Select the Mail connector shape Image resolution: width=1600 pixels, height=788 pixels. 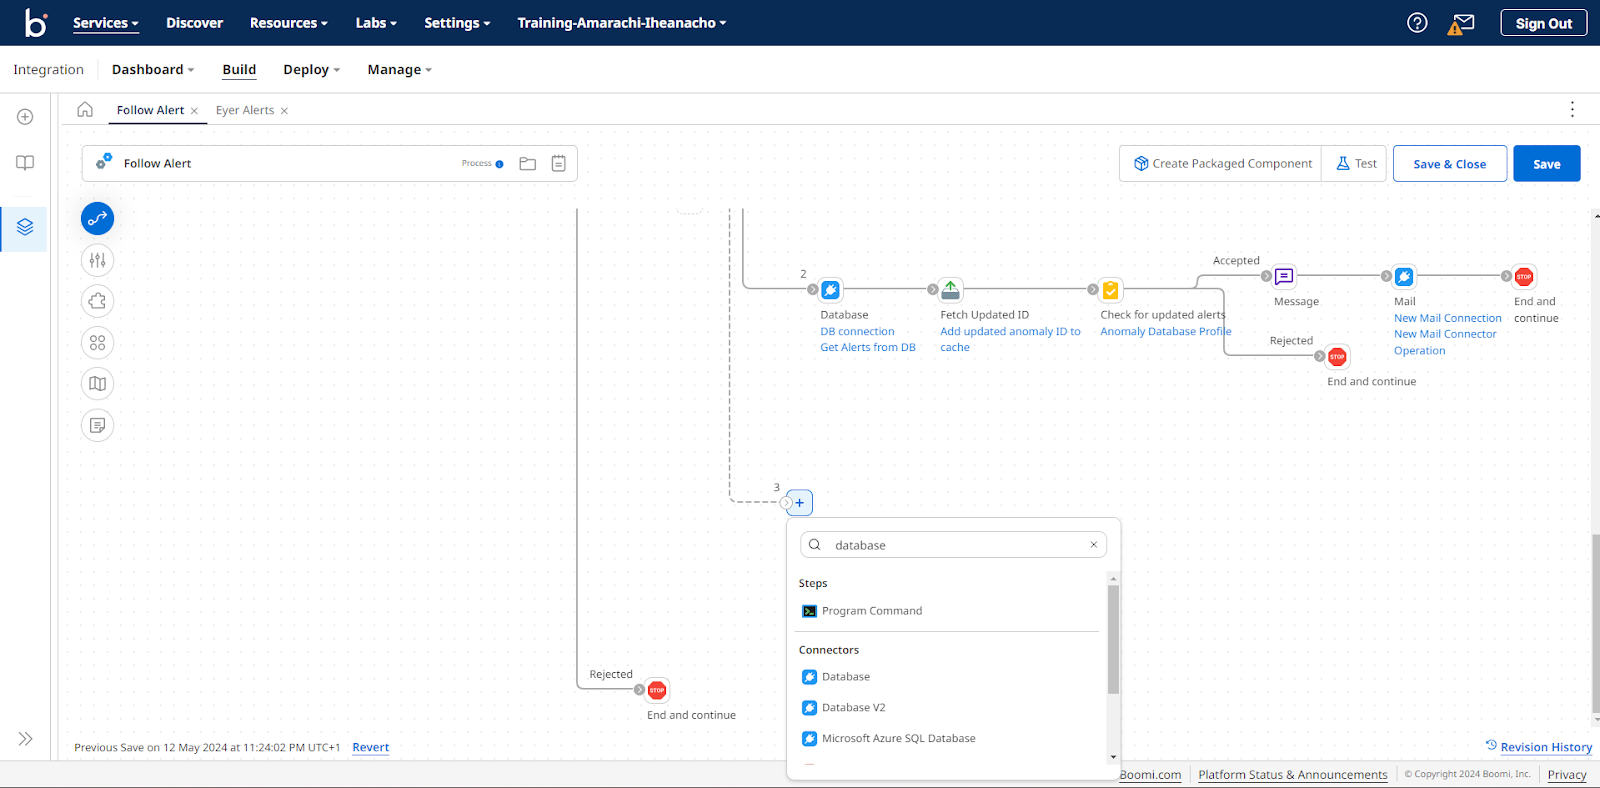point(1404,276)
